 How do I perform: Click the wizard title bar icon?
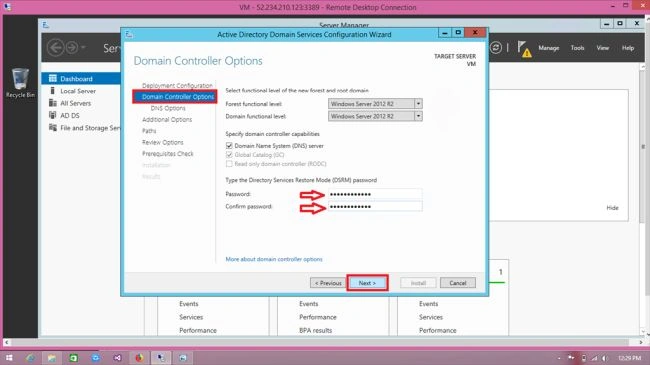click(129, 34)
